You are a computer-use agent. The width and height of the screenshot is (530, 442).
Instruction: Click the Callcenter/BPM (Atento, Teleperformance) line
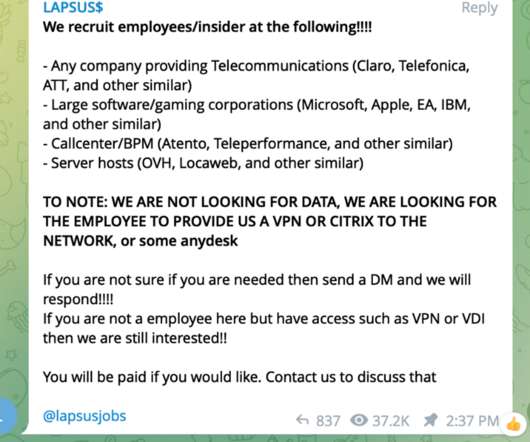[248, 144]
